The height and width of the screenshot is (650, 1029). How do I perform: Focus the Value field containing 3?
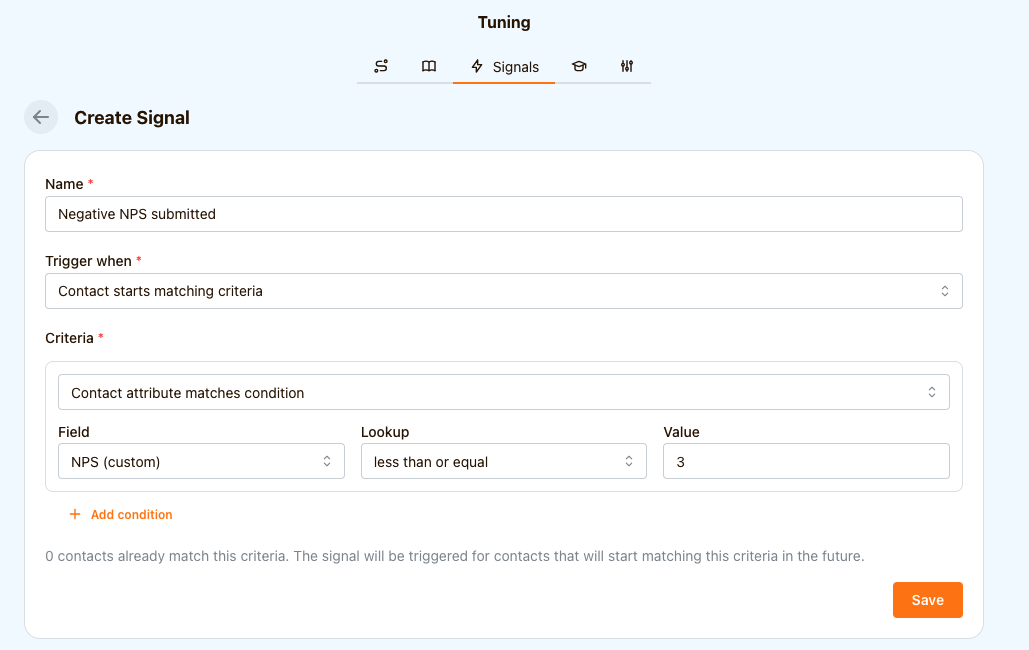tap(806, 462)
